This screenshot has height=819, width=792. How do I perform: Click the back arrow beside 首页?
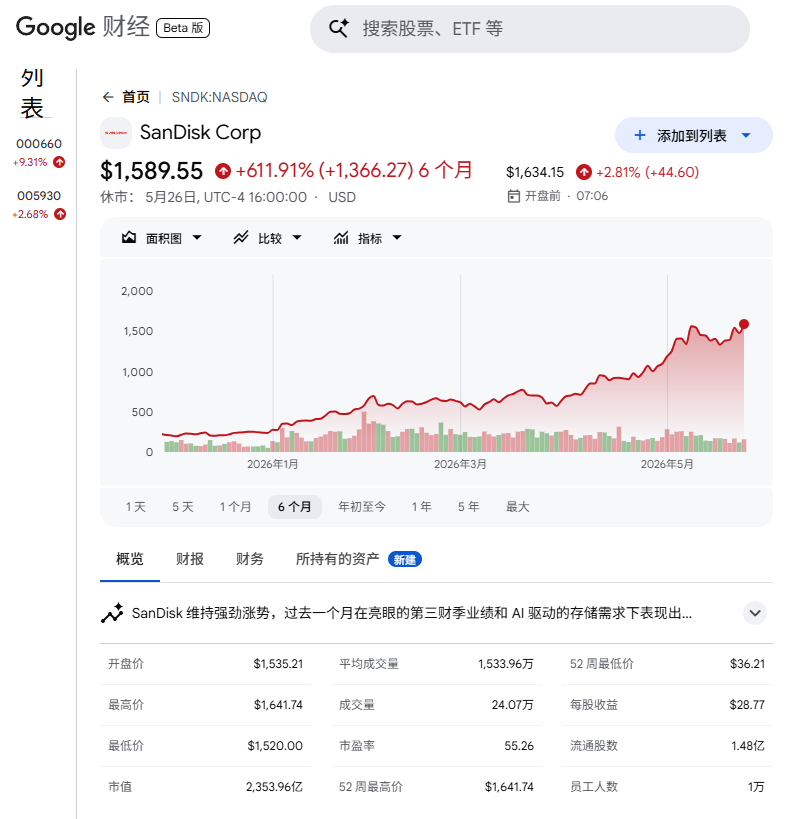pyautogui.click(x=108, y=97)
